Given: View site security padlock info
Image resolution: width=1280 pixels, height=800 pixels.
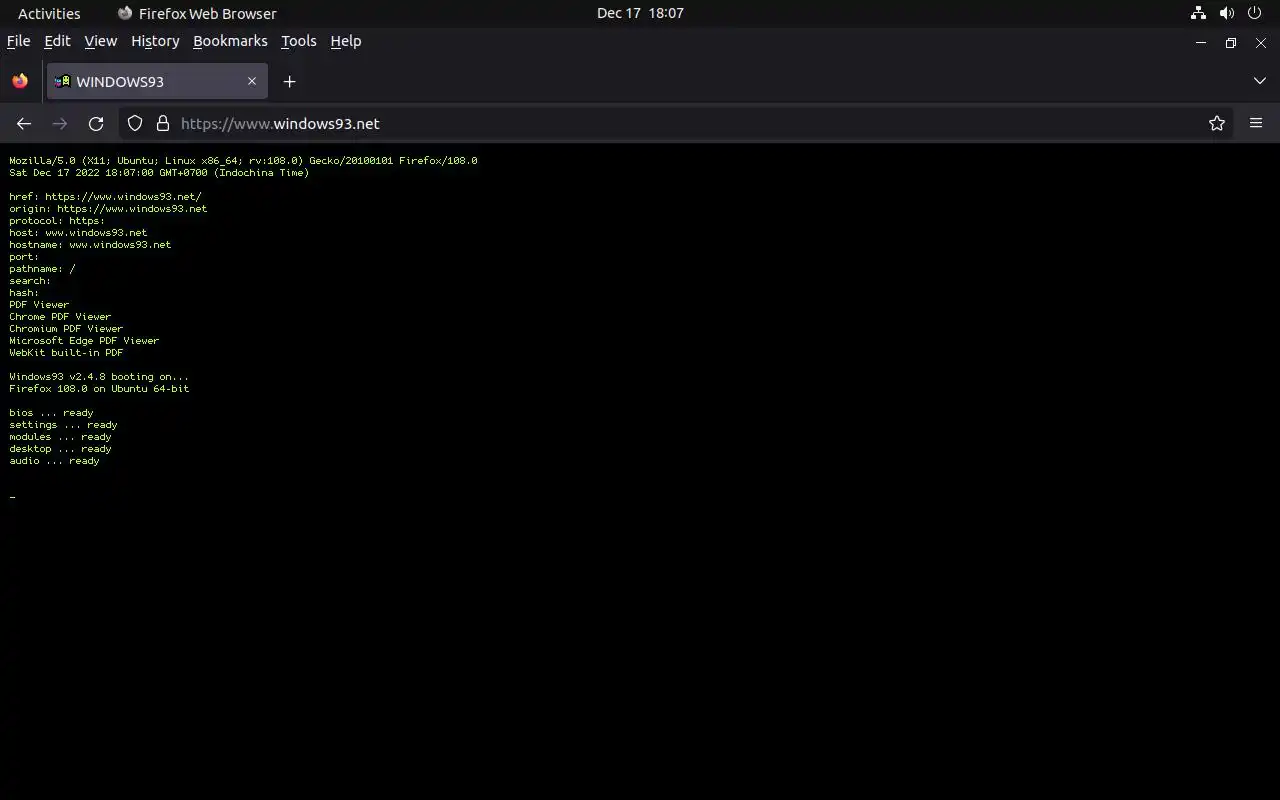Looking at the screenshot, I should click(x=163, y=124).
